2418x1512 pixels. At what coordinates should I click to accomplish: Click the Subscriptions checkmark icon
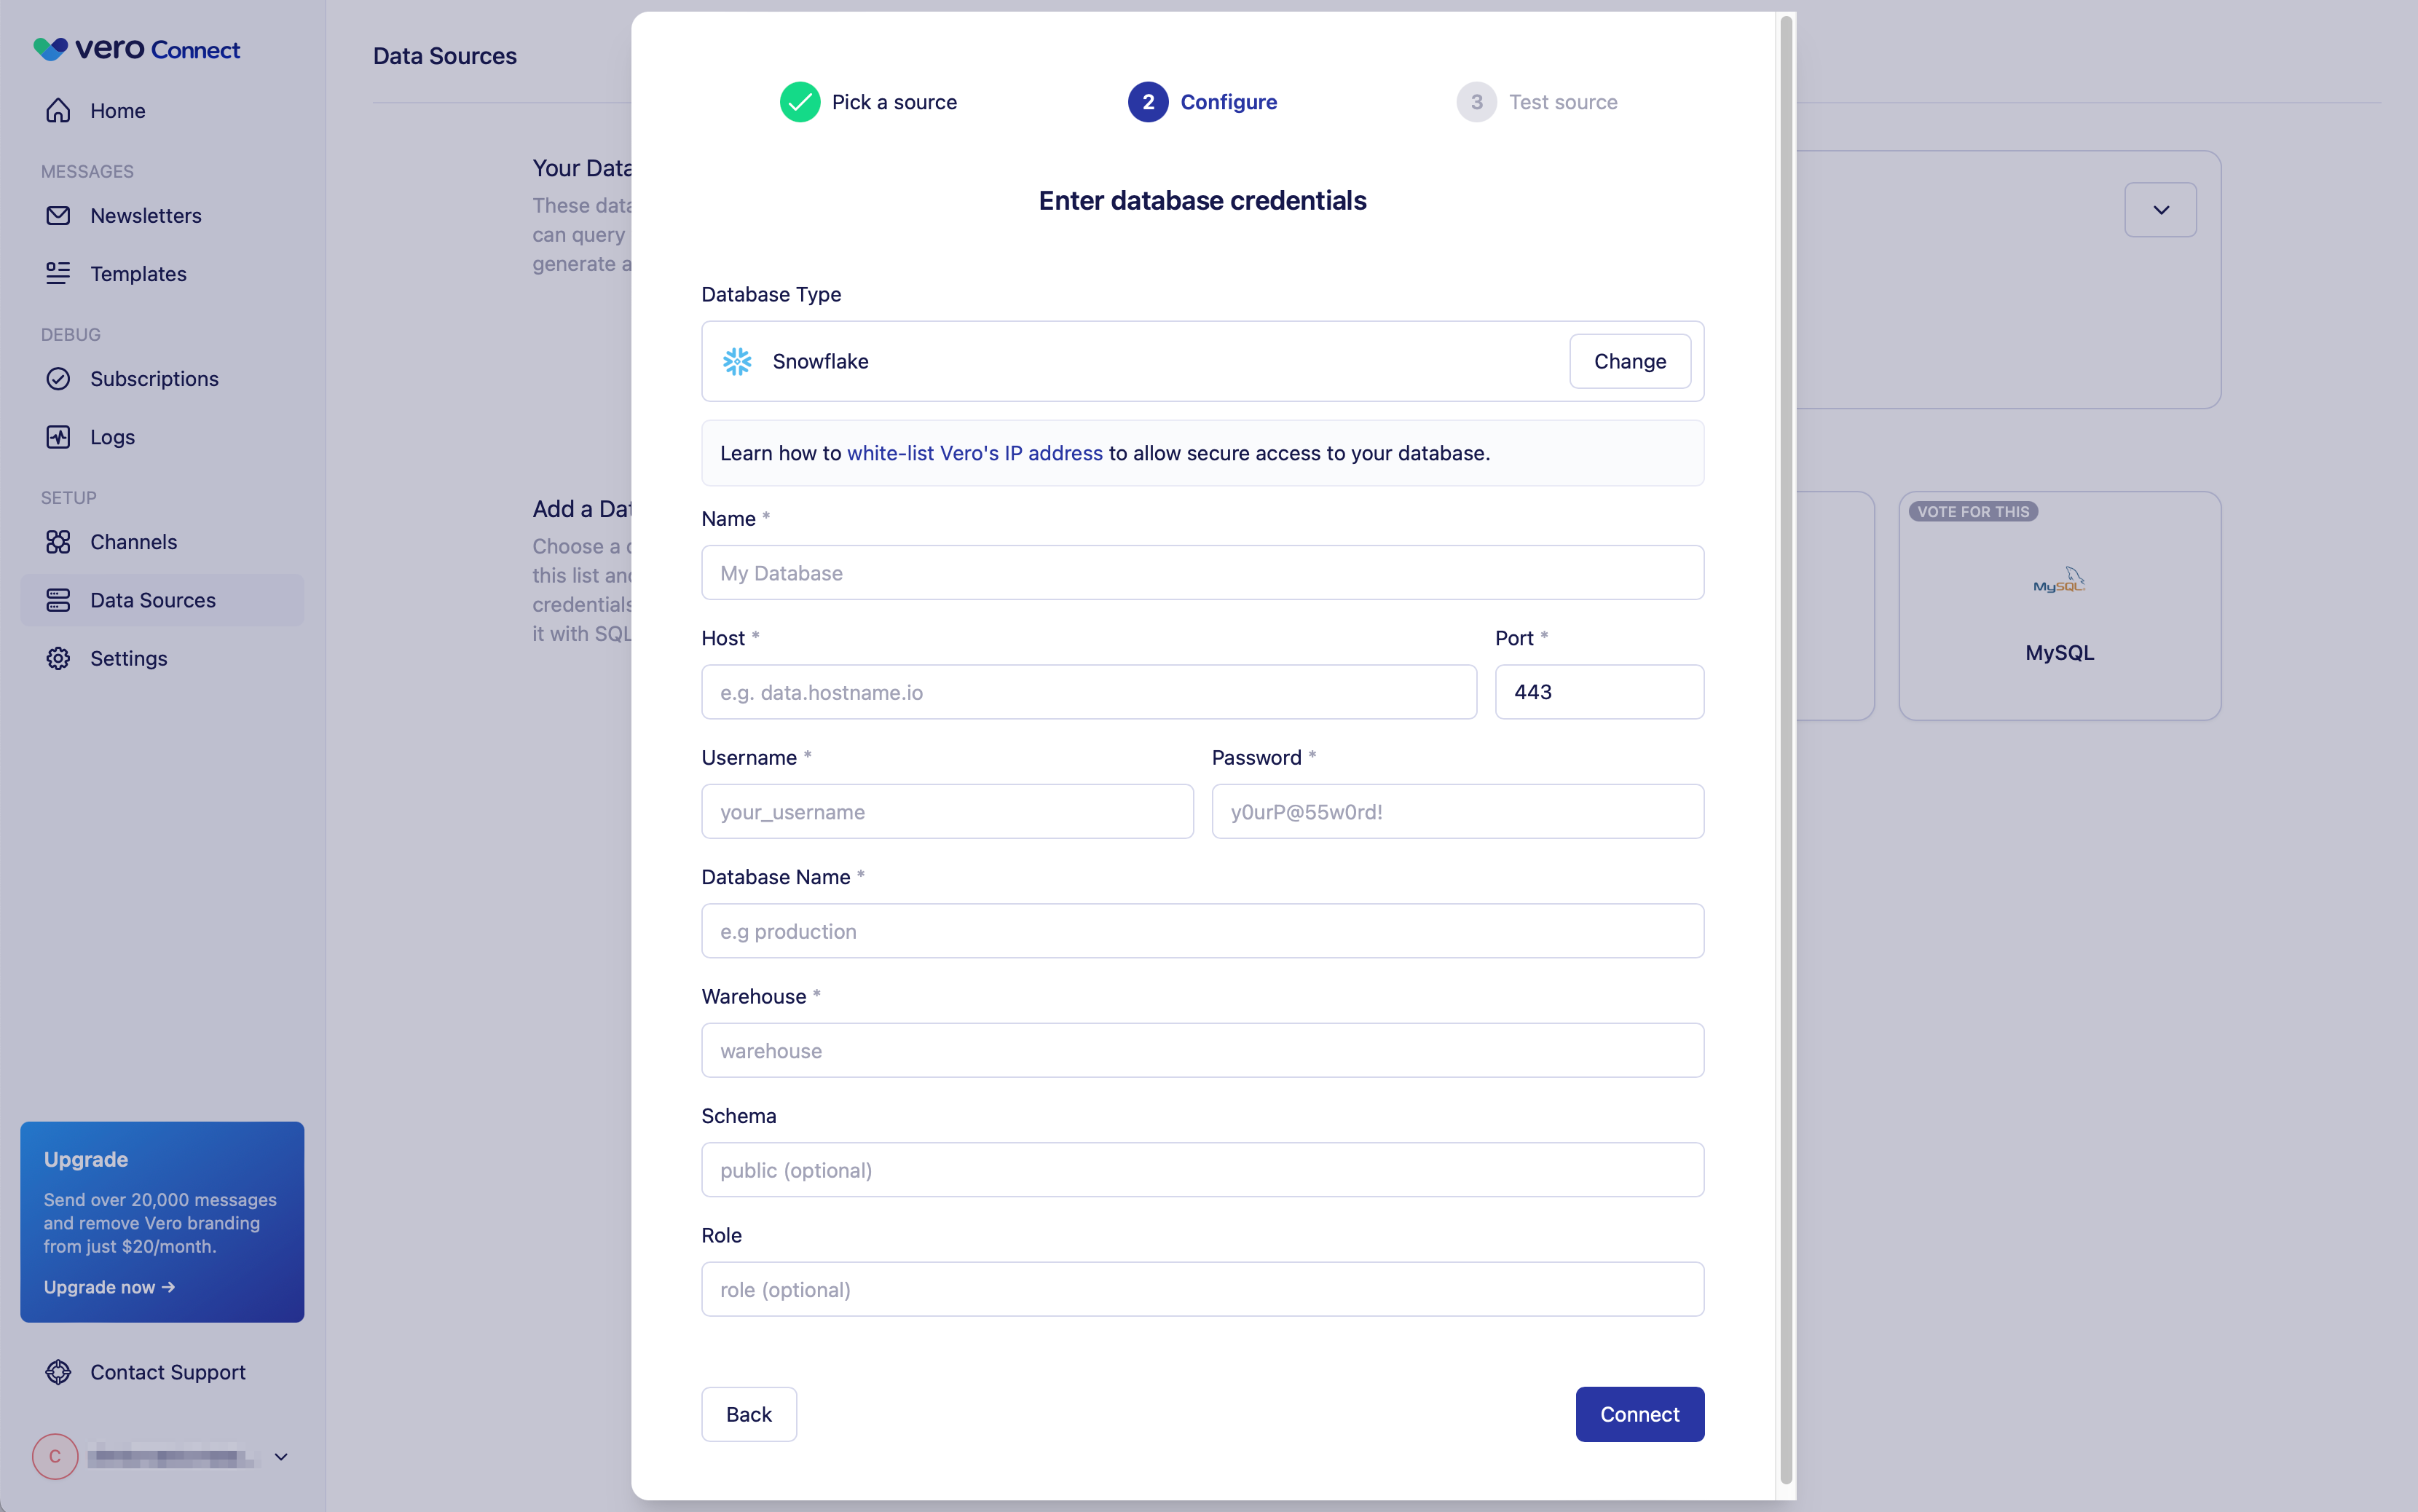[58, 379]
